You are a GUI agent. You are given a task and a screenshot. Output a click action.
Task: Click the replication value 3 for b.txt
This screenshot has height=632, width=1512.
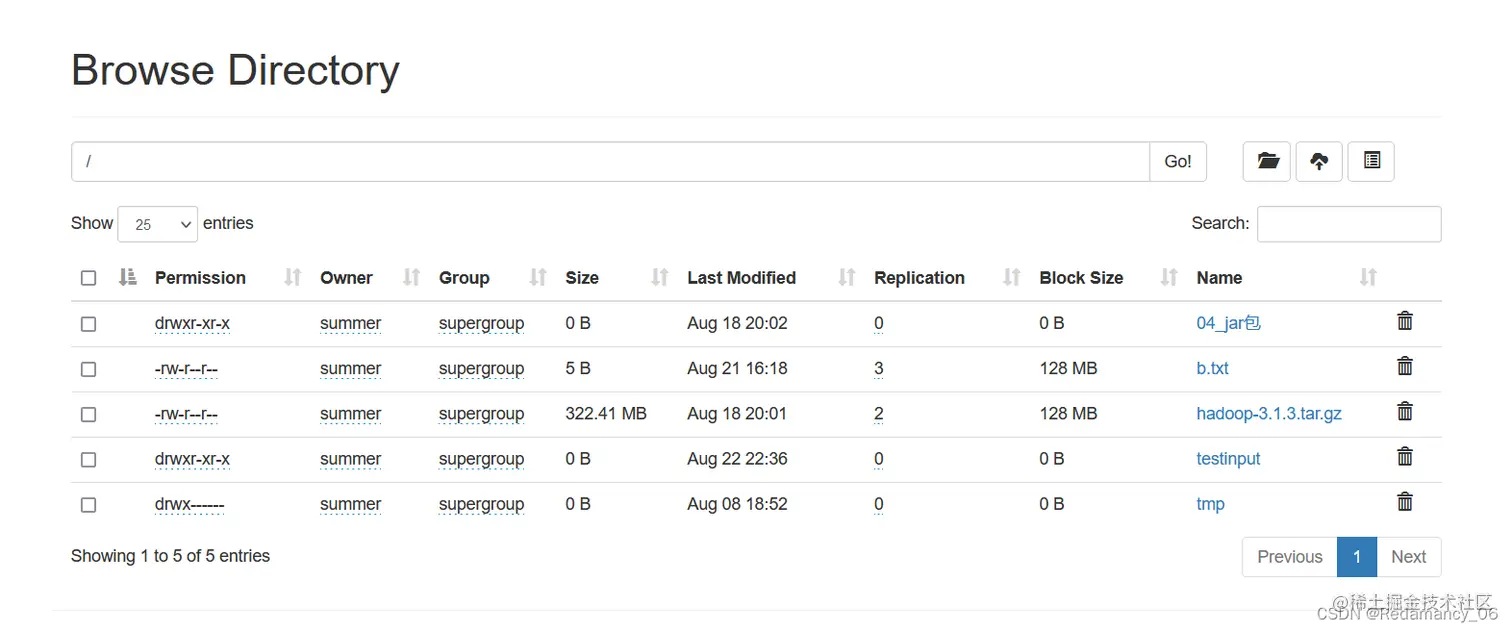[x=879, y=369]
